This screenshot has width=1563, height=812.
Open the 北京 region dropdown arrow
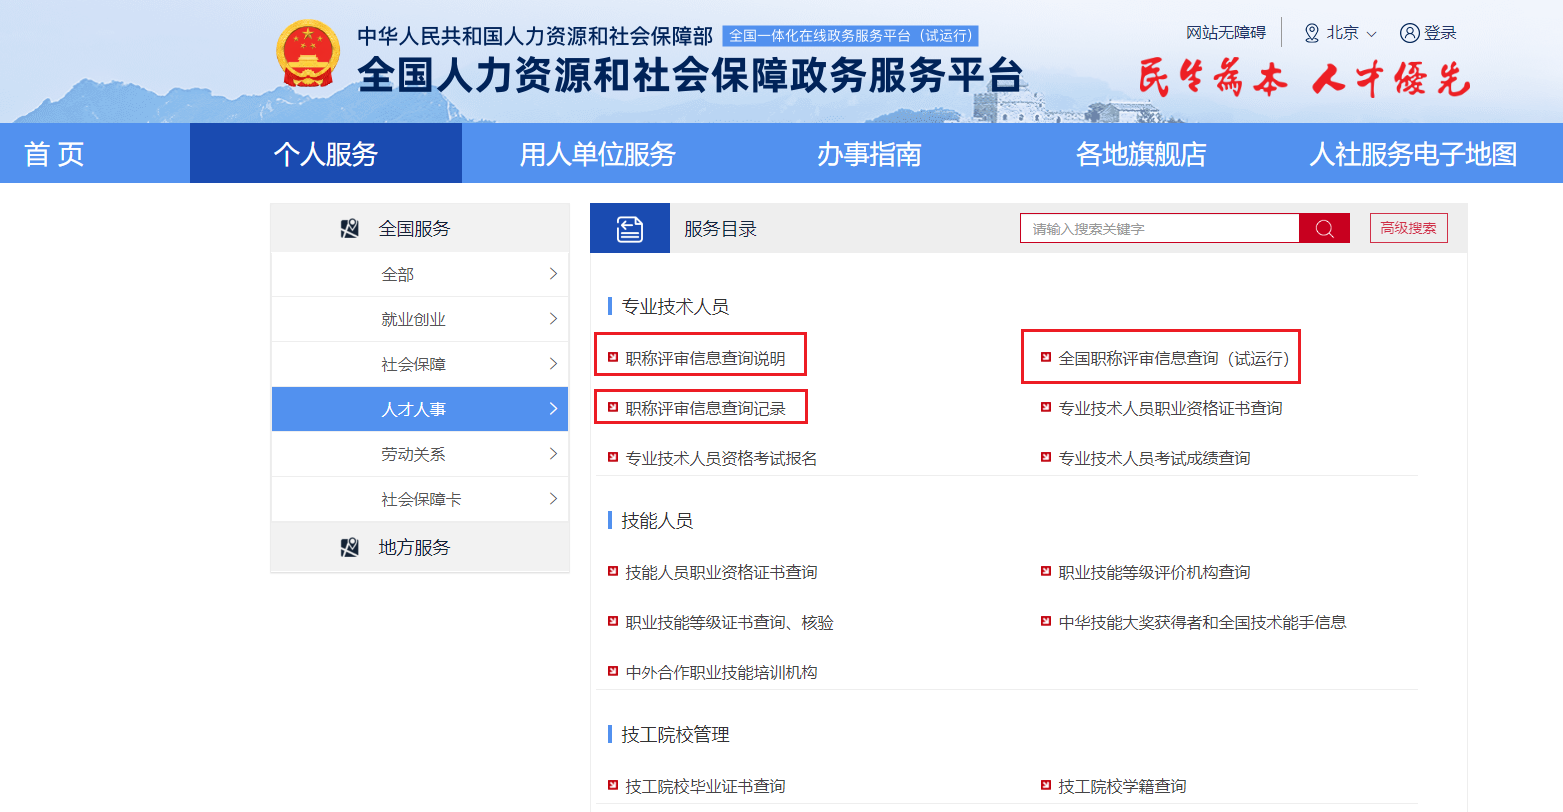coord(1371,34)
